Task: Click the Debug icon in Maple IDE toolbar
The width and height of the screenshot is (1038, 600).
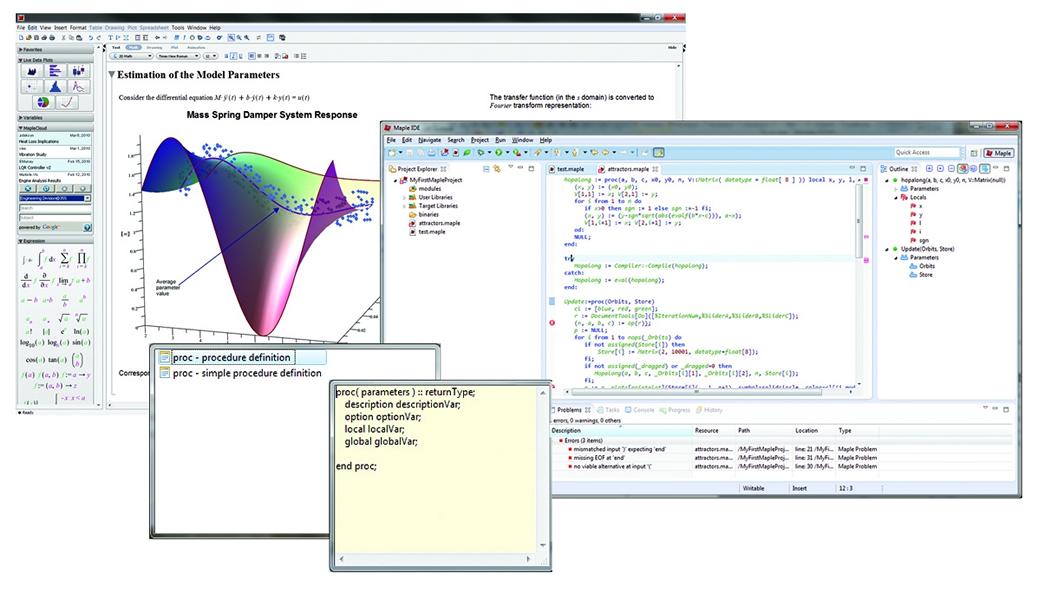Action: [481, 153]
